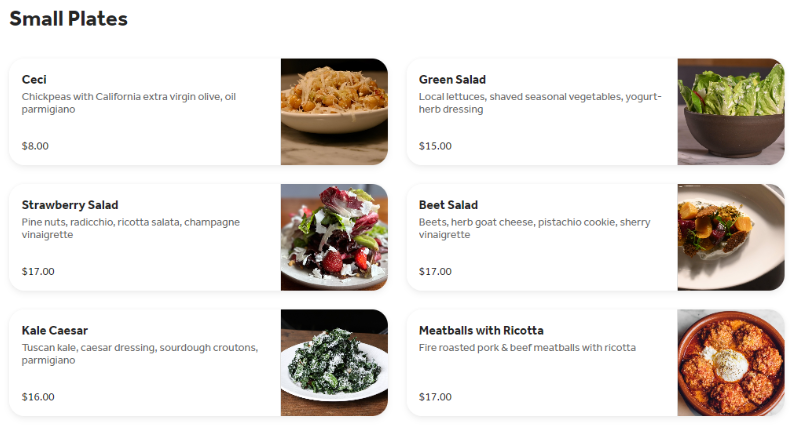
Task: Open the Green Salad item title
Action: pyautogui.click(x=452, y=80)
